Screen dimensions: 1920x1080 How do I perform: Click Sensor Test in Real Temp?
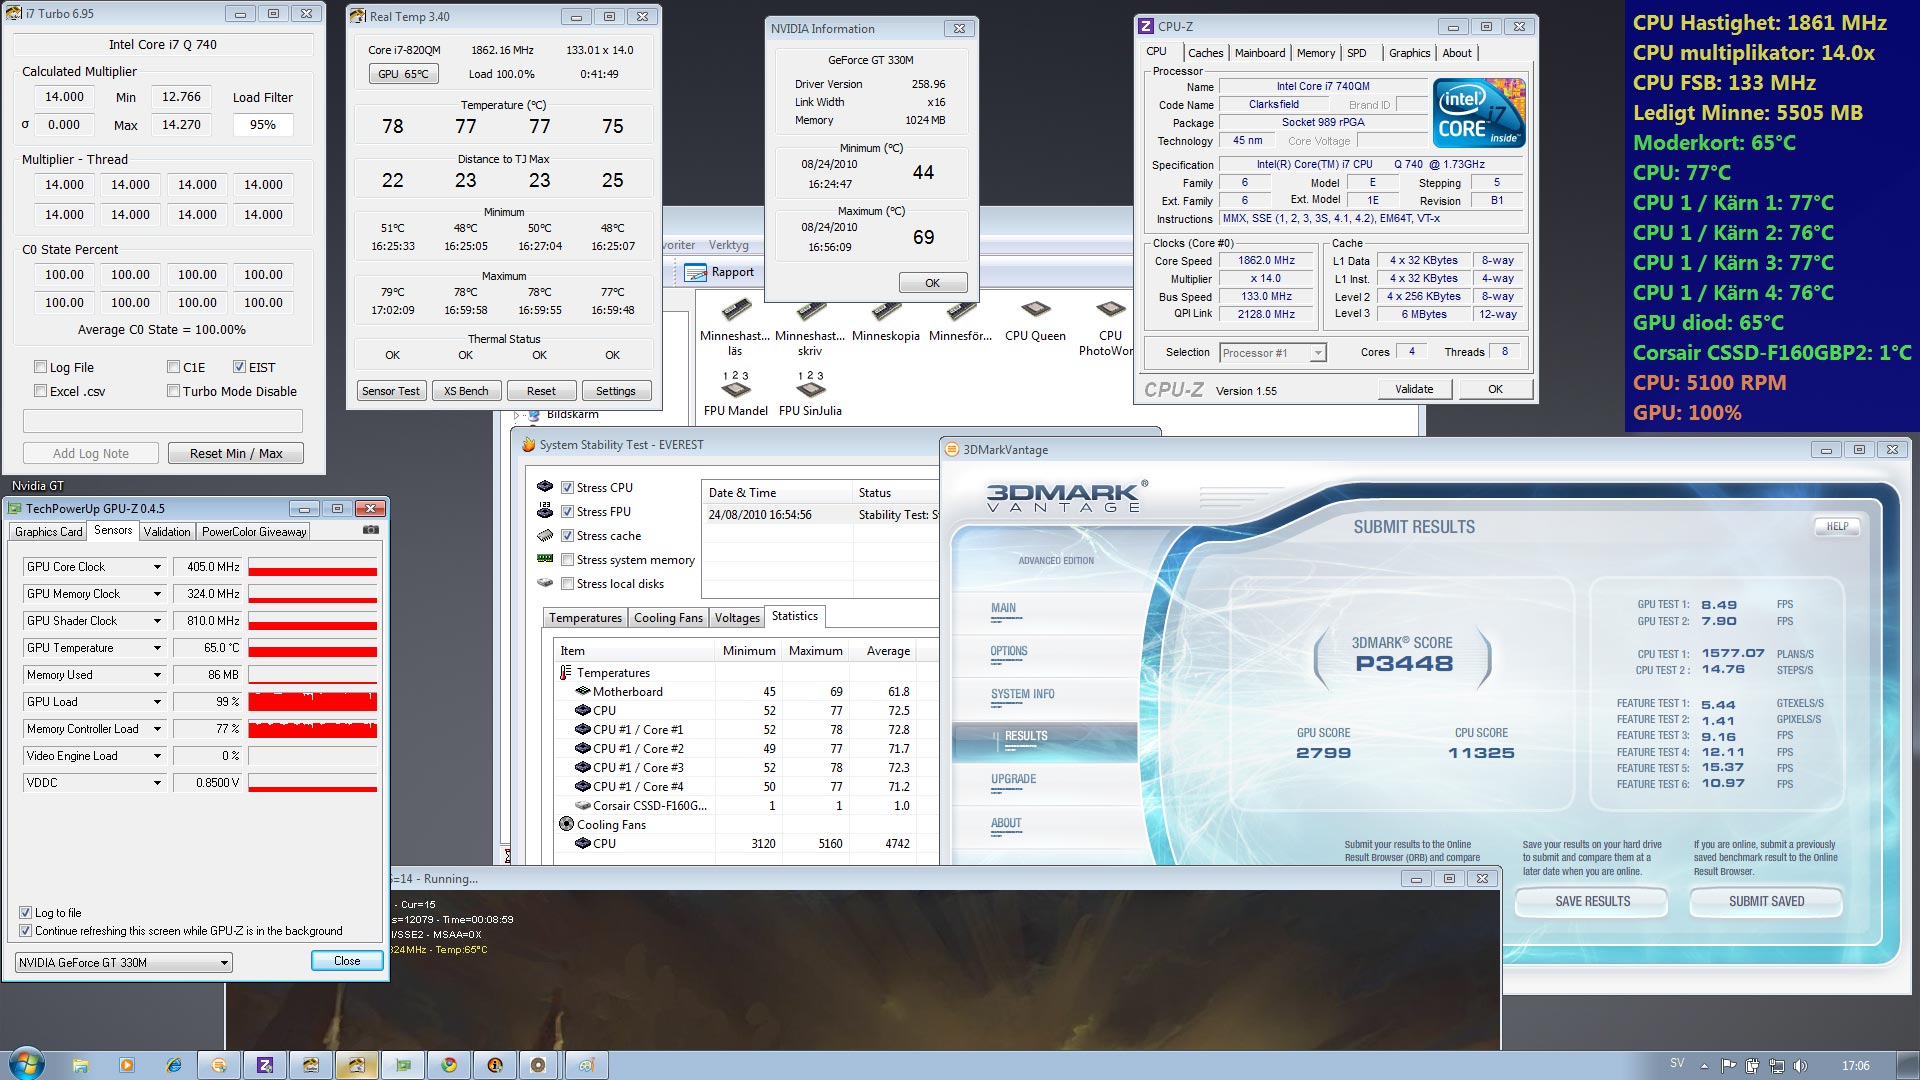click(391, 391)
